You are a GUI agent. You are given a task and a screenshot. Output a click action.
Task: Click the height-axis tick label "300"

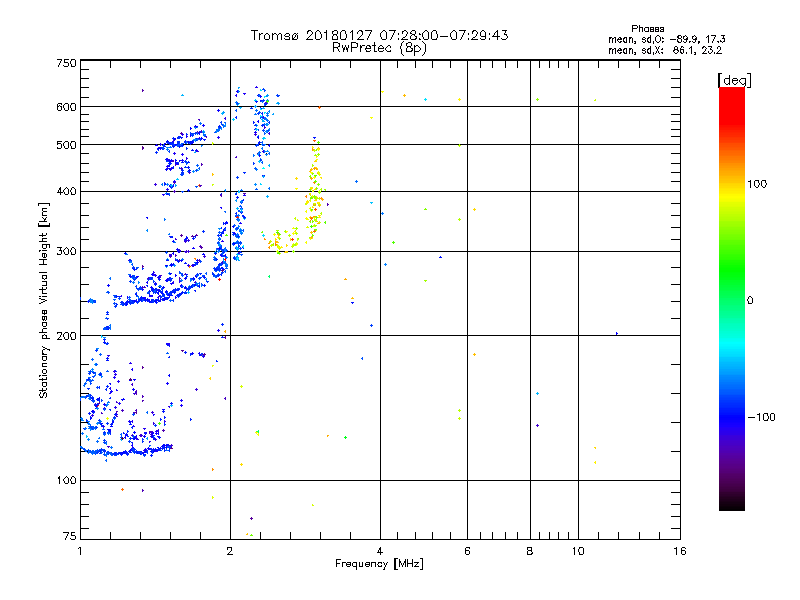(66, 252)
